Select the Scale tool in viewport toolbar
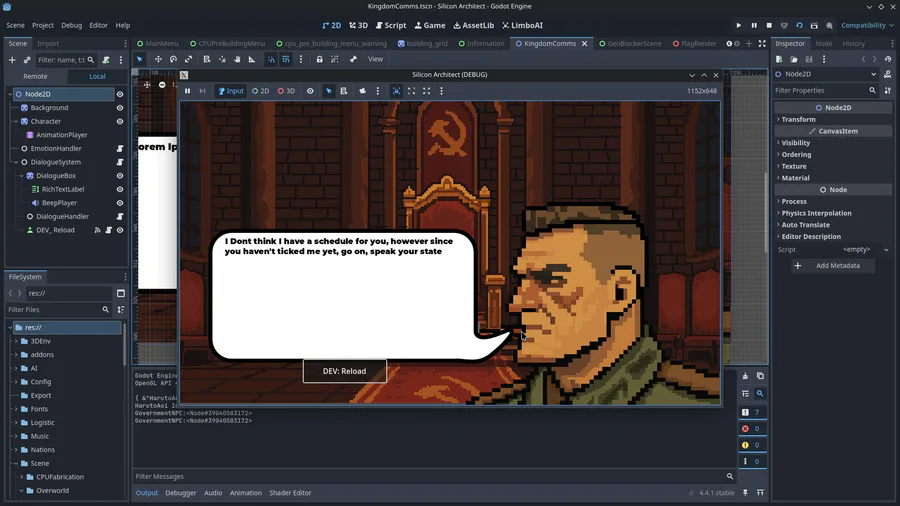The width and height of the screenshot is (900, 506). (188, 59)
